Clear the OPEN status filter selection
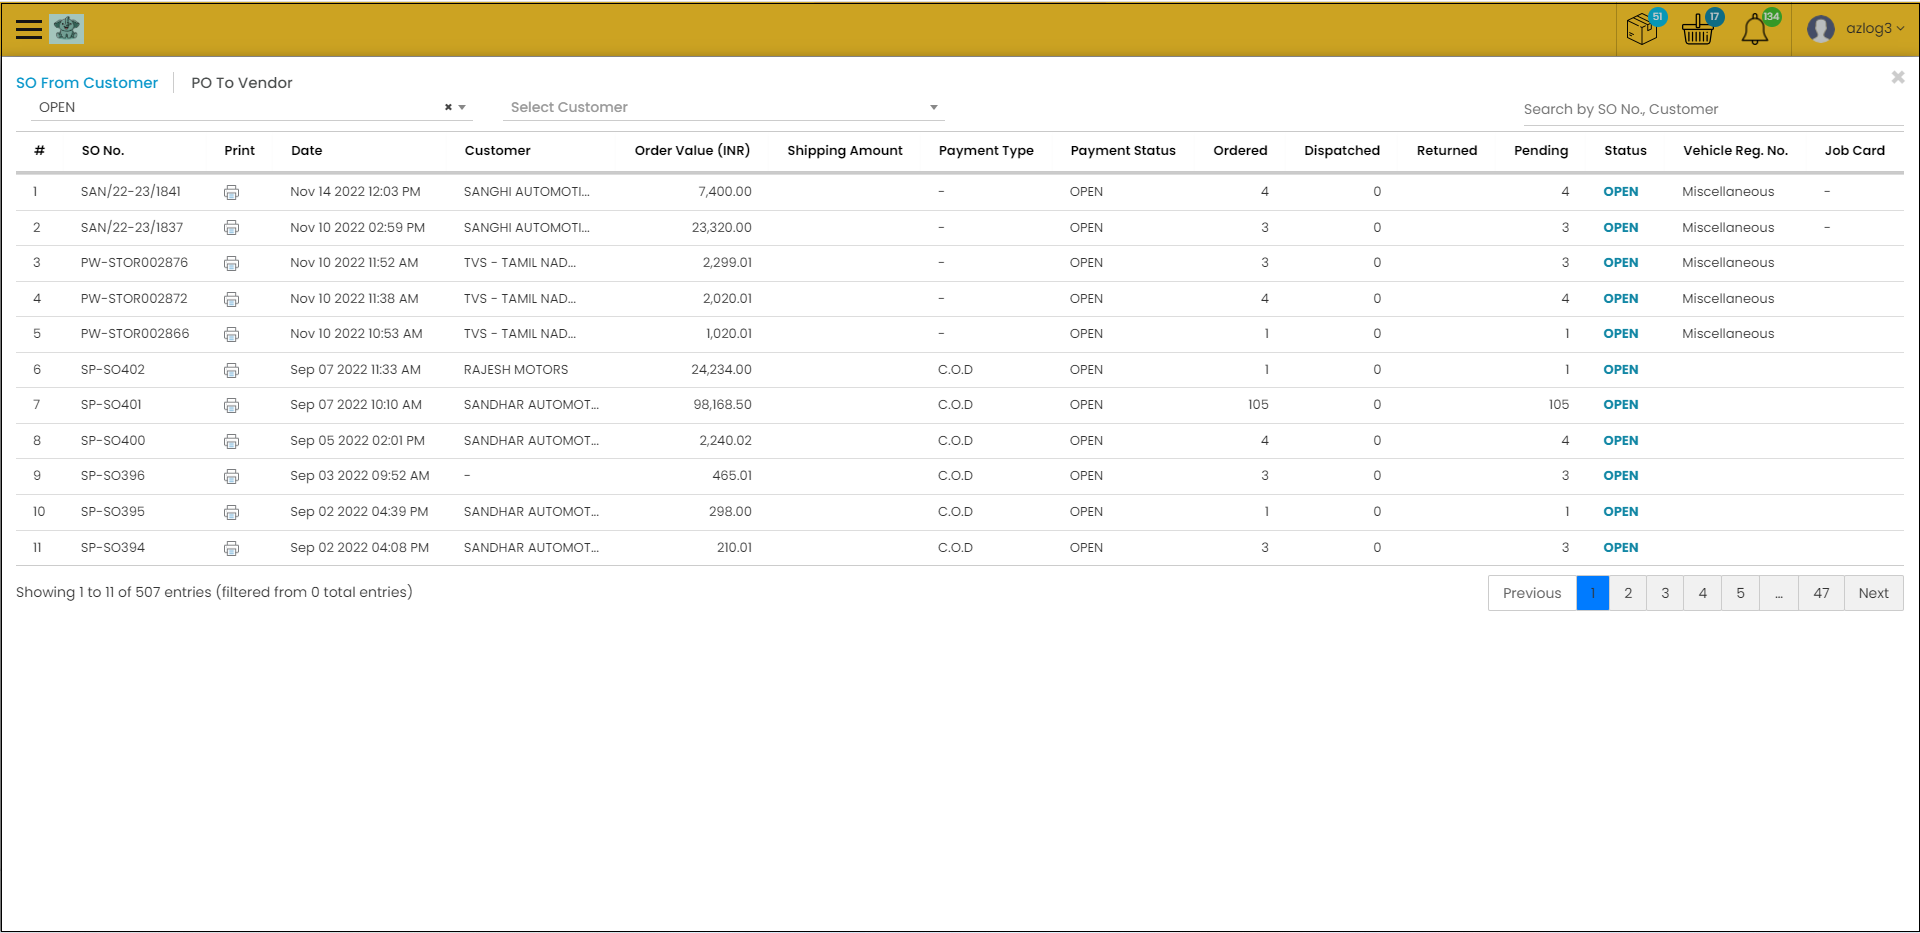The width and height of the screenshot is (1920, 933). (448, 107)
